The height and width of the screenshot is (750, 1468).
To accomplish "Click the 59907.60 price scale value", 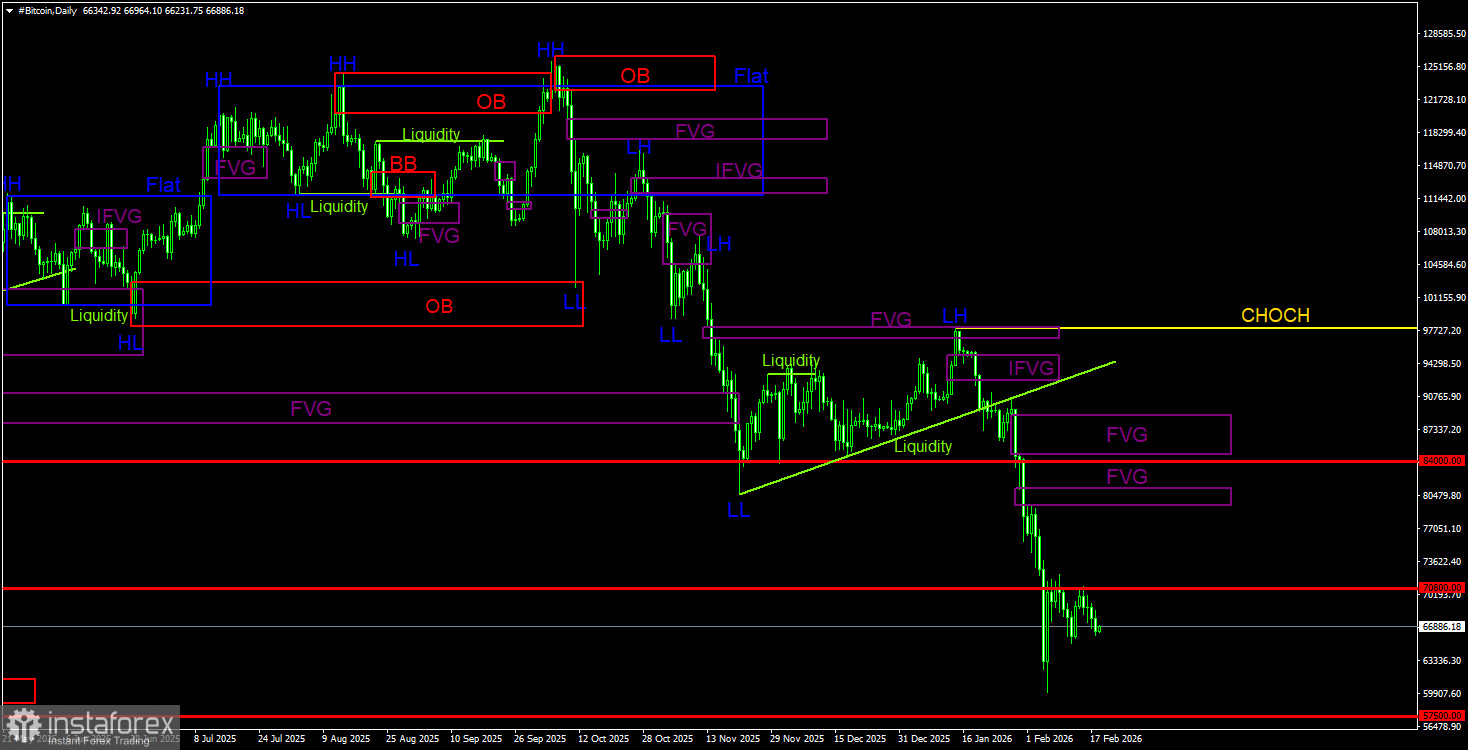I will (x=1444, y=694).
